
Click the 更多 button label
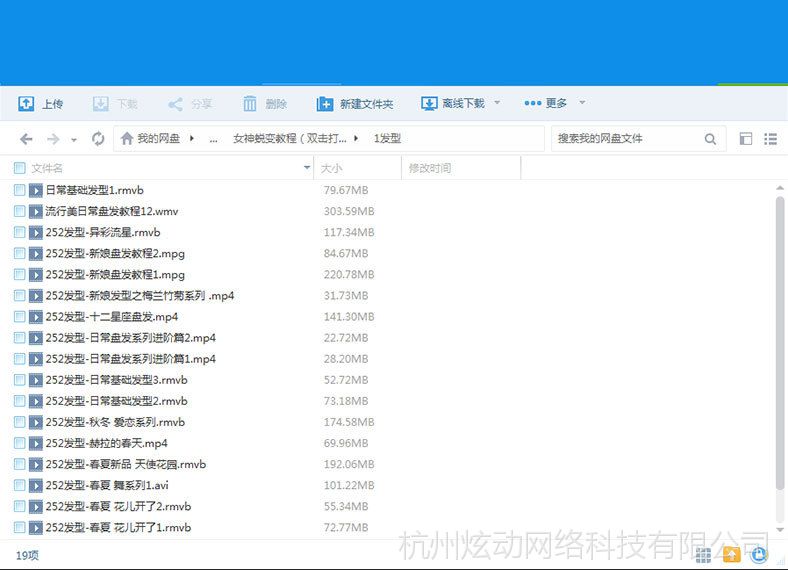point(556,103)
